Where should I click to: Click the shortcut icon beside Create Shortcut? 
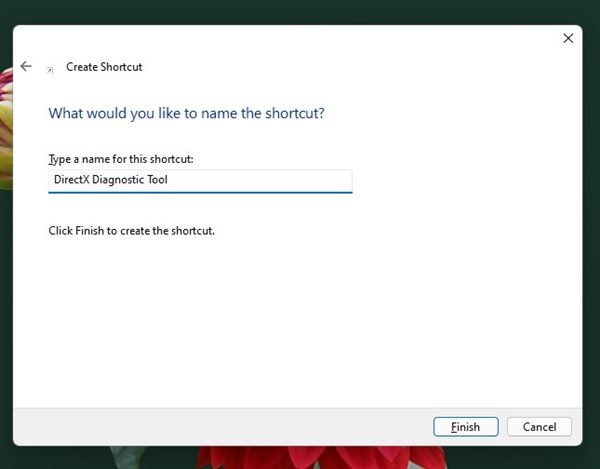50,70
